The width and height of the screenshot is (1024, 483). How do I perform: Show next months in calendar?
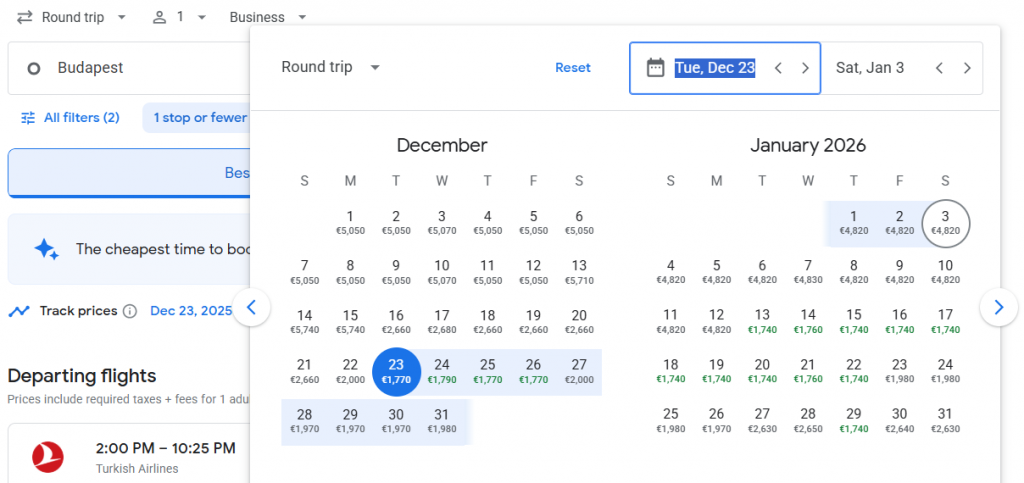click(x=999, y=307)
